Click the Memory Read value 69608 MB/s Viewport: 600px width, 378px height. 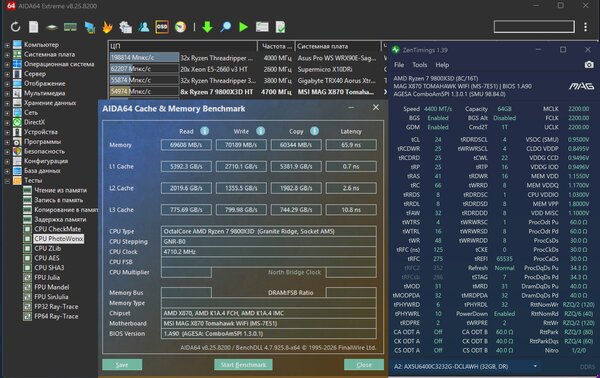coord(186,145)
